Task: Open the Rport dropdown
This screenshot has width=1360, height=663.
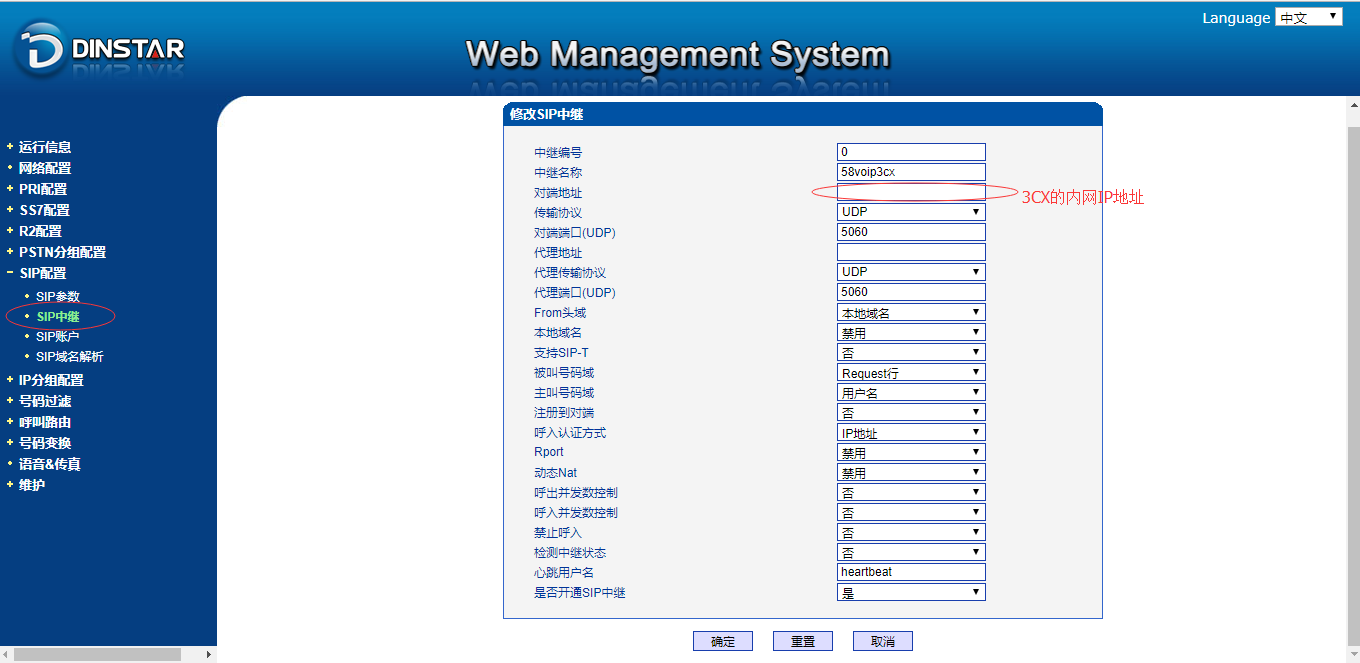Action: (911, 452)
